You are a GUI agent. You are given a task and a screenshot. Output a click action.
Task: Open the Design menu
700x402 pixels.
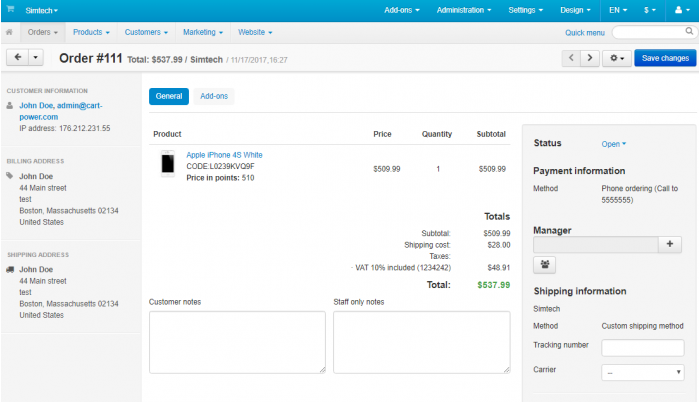(575, 10)
